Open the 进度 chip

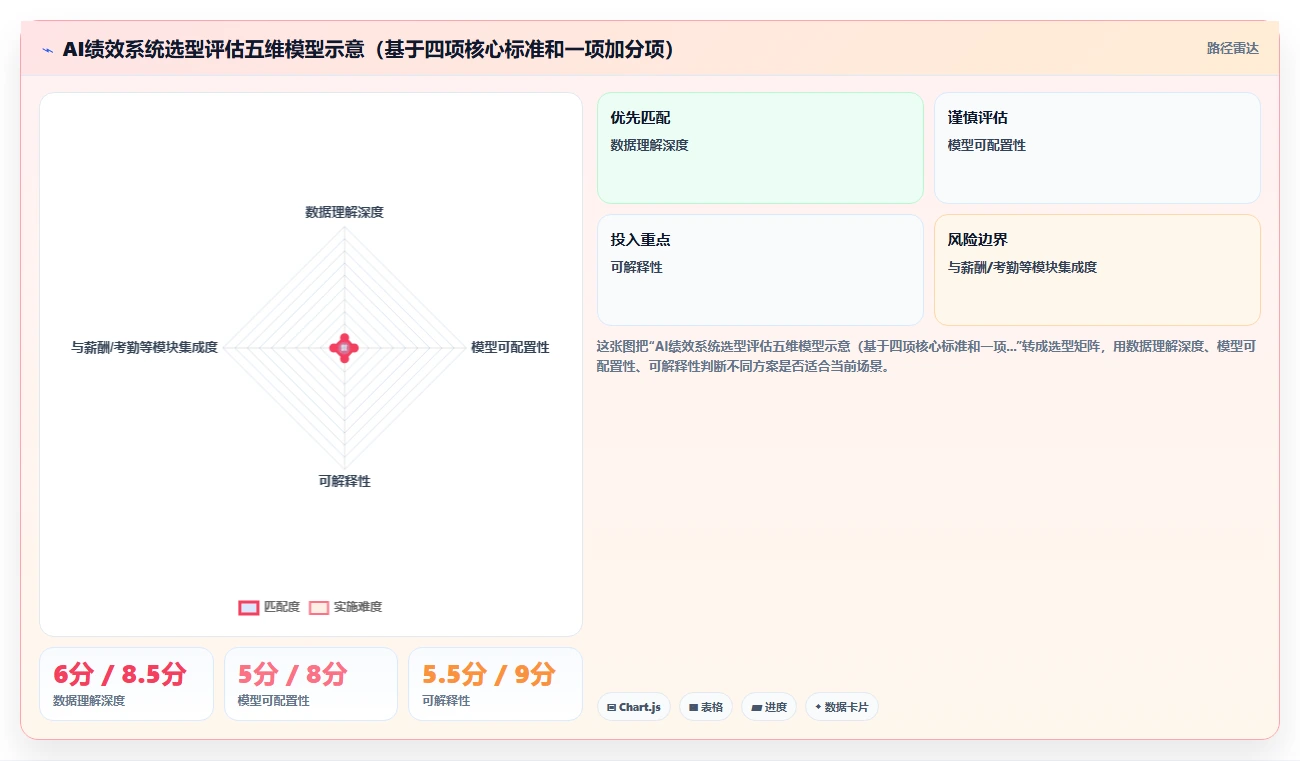pos(769,707)
